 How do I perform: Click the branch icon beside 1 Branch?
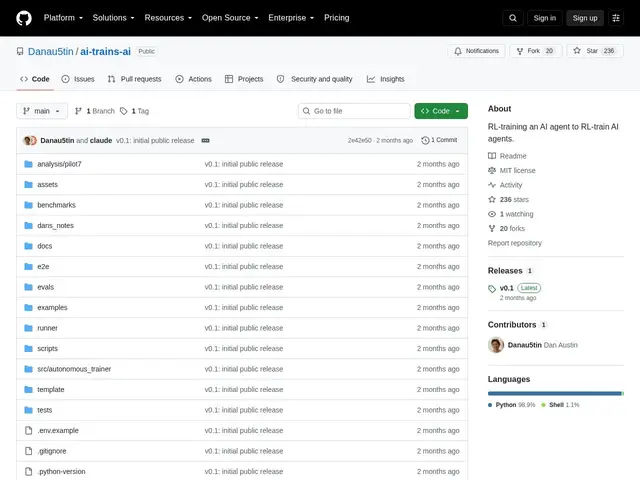(x=78, y=111)
